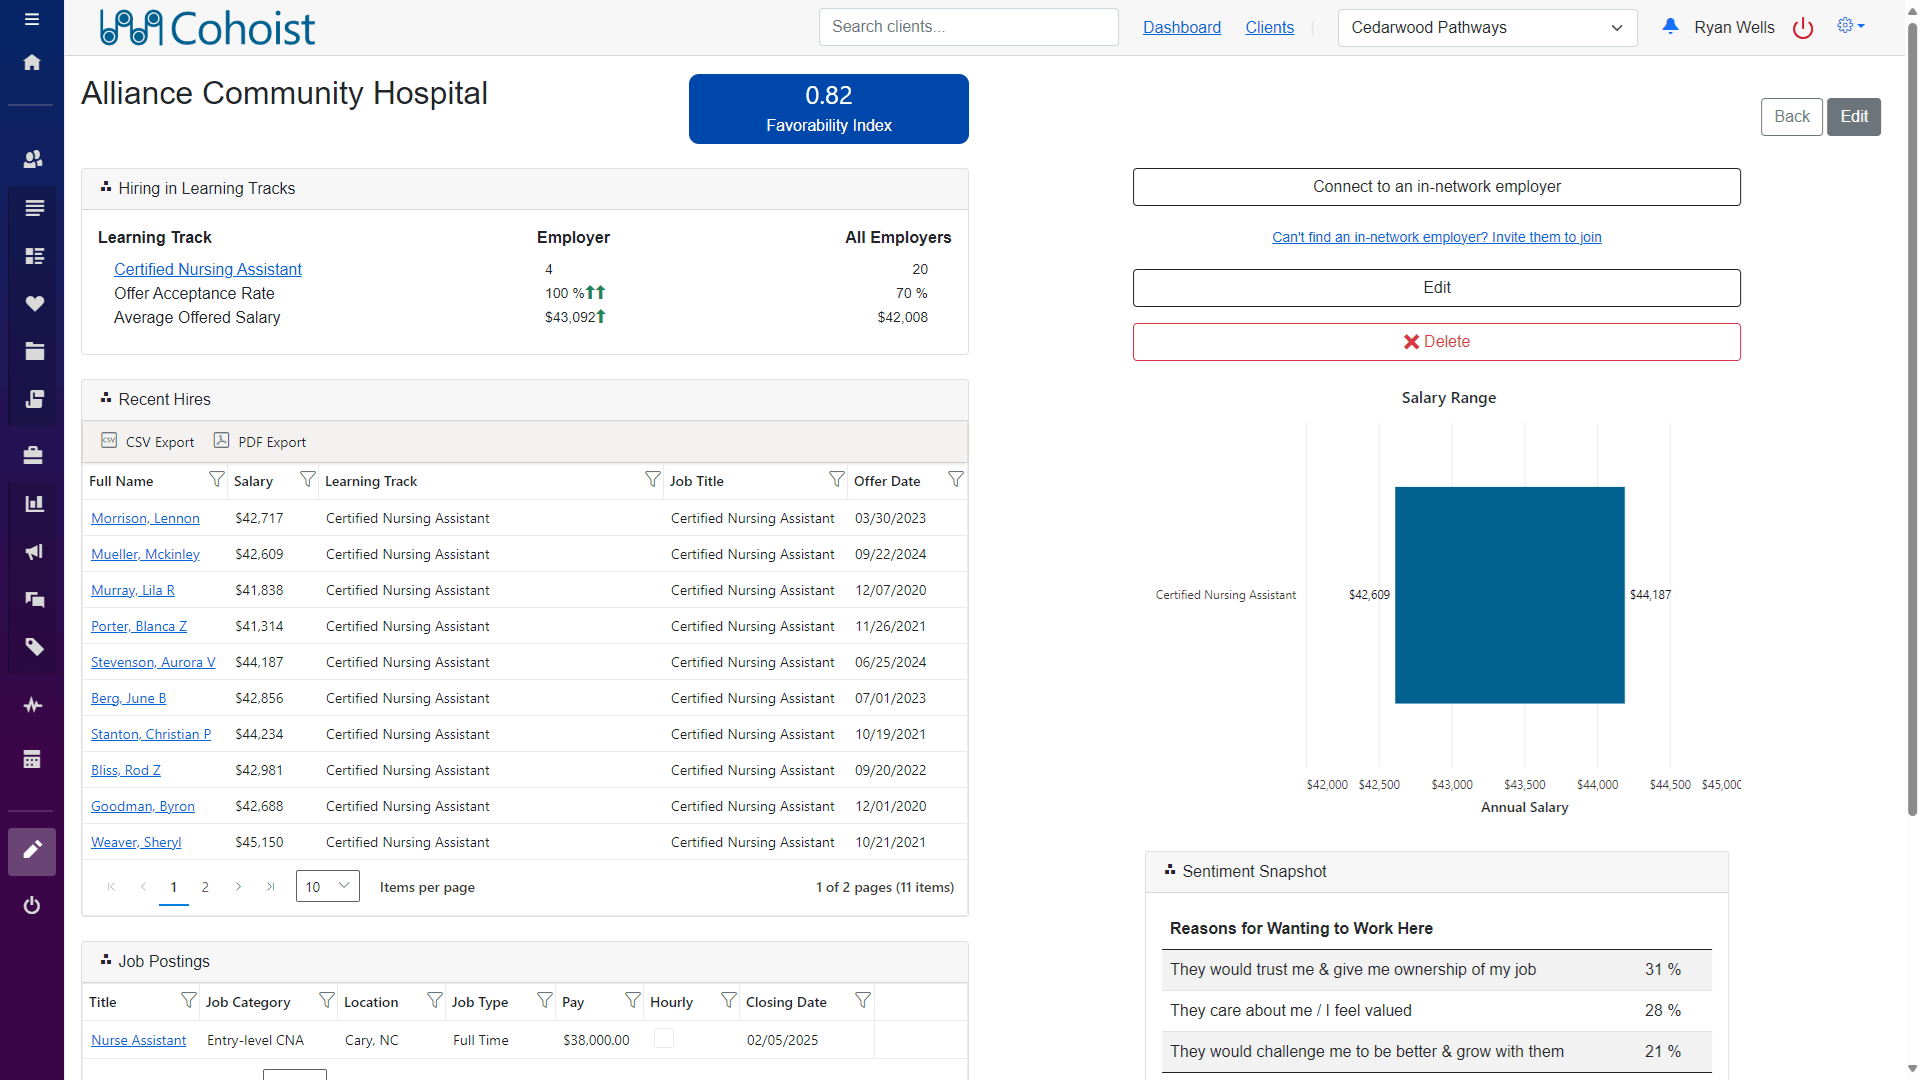Click the Favorability Index score bar
Viewport: 1920px width, 1080px height.
coord(828,108)
